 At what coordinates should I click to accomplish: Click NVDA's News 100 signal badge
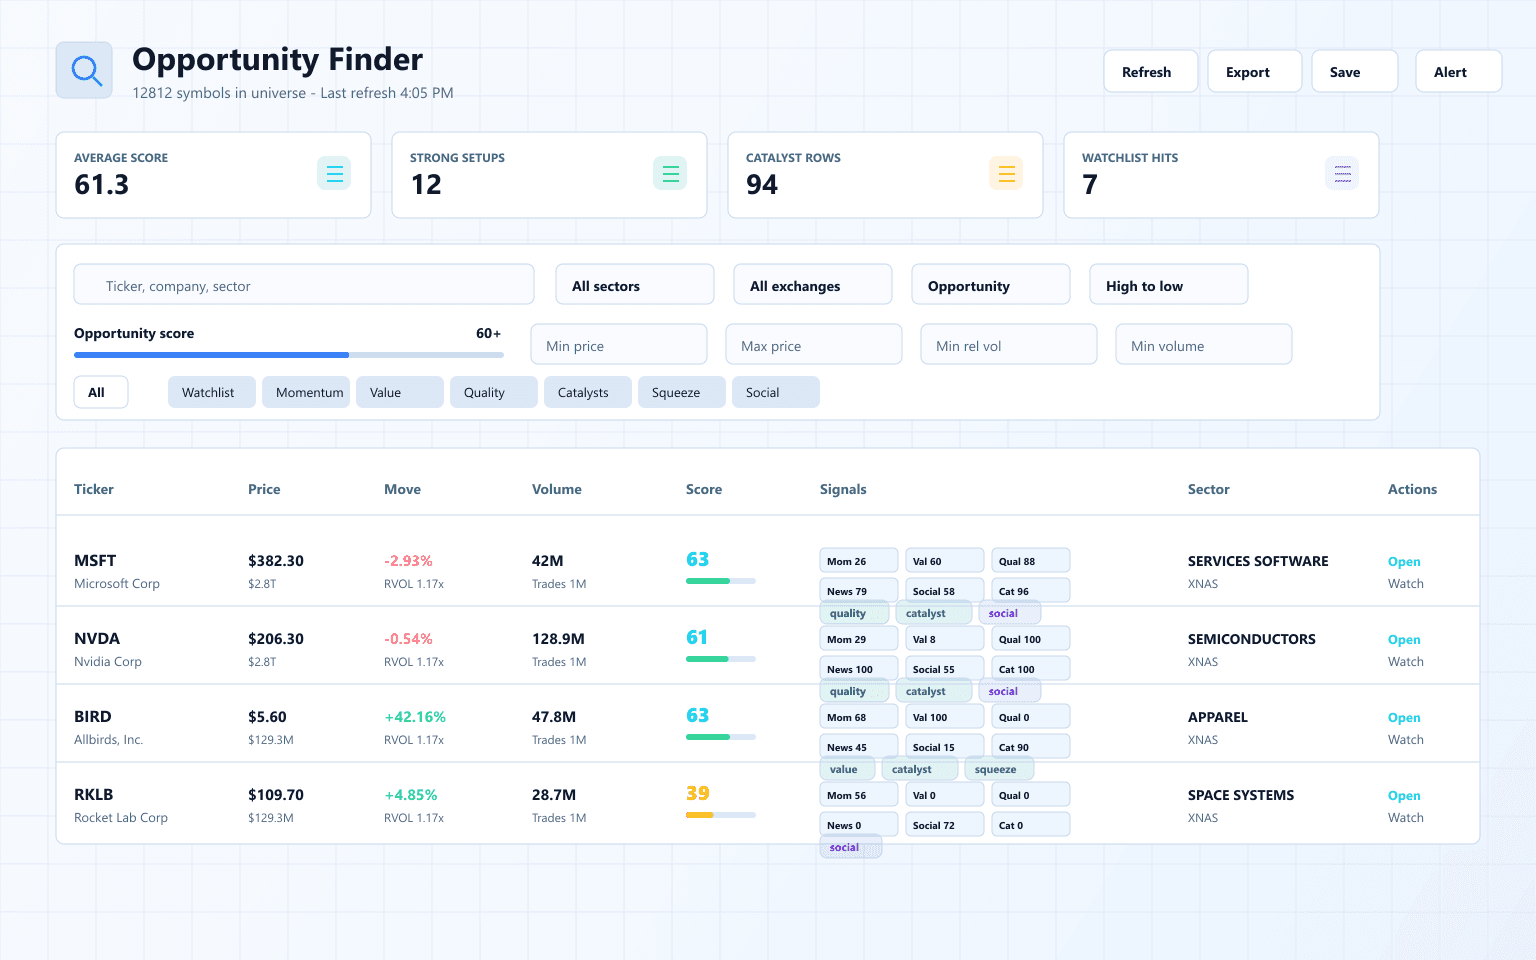(x=859, y=669)
